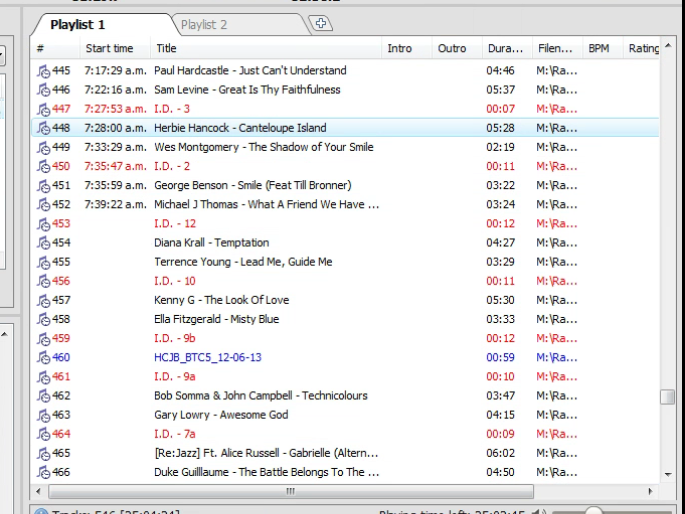Select the I.D. - 9b jingle title

point(175,338)
